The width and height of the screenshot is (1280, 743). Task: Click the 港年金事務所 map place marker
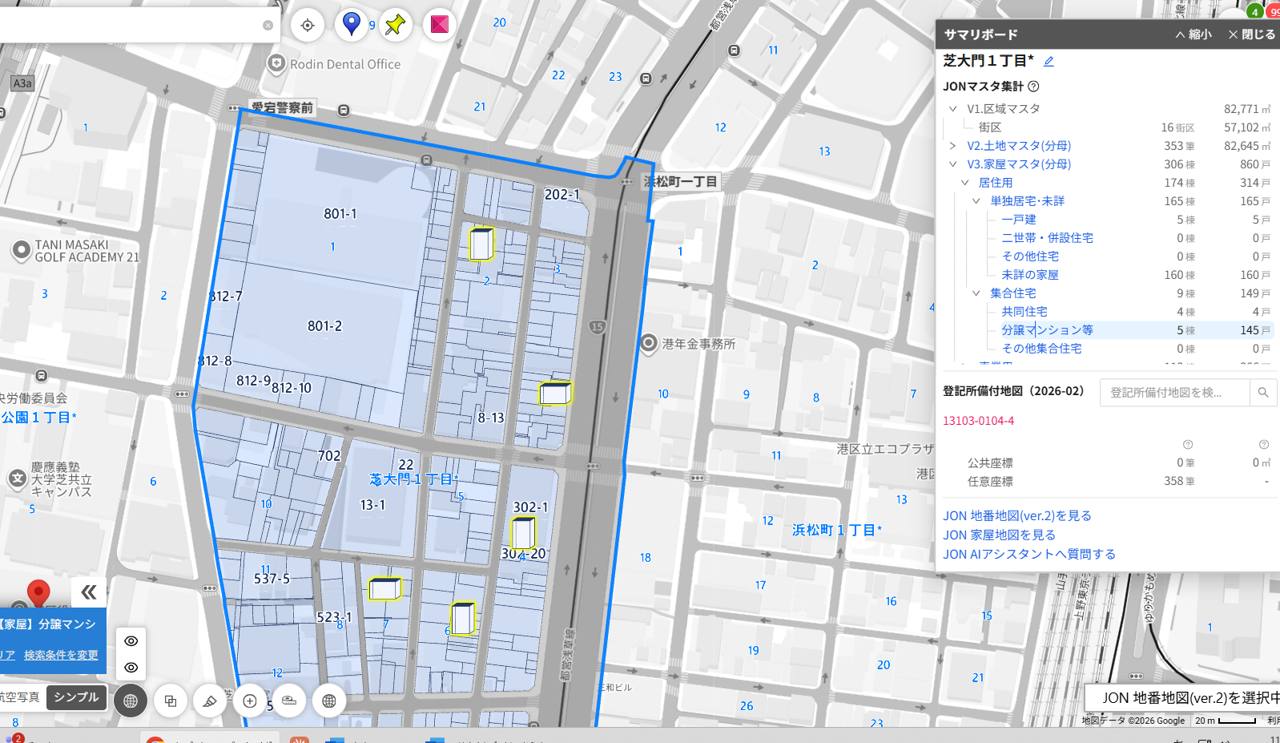(x=647, y=343)
